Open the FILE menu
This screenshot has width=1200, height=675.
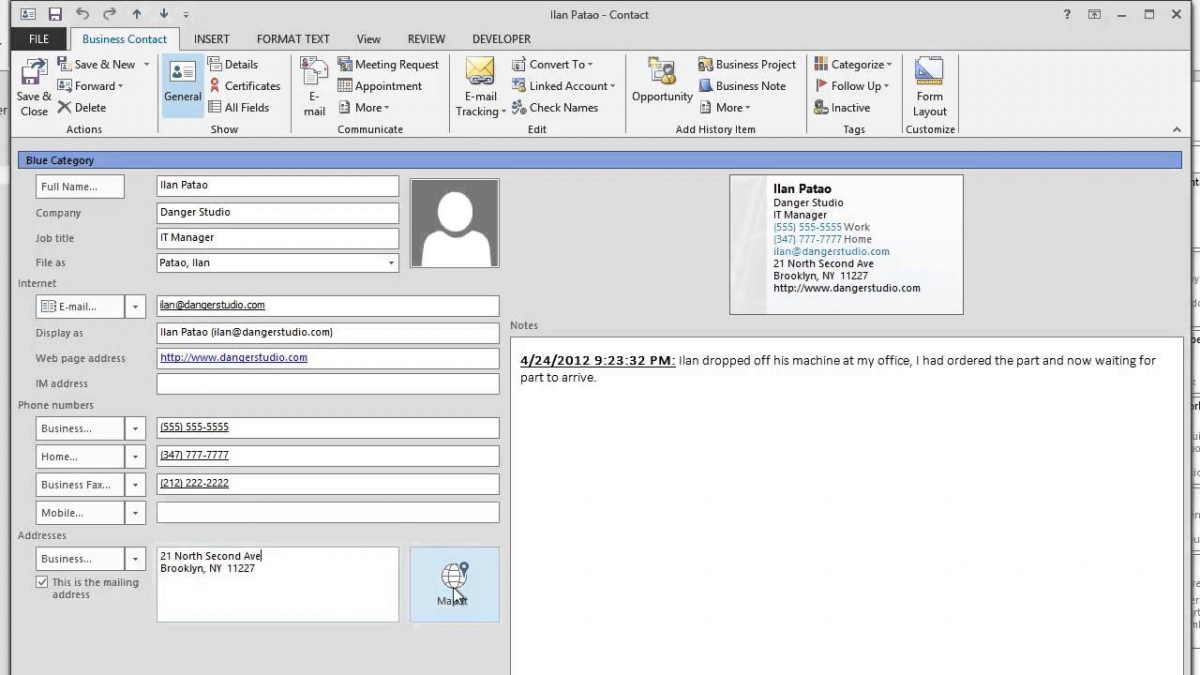[39, 39]
